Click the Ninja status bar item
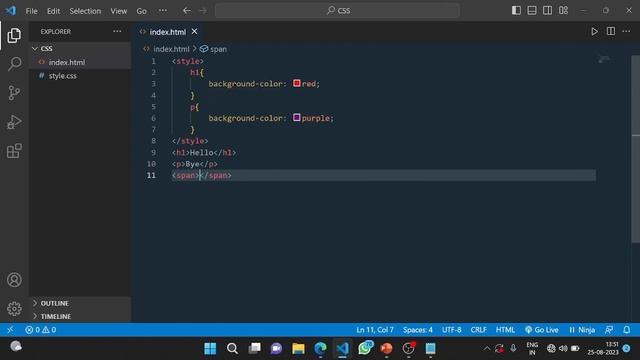 pos(582,329)
